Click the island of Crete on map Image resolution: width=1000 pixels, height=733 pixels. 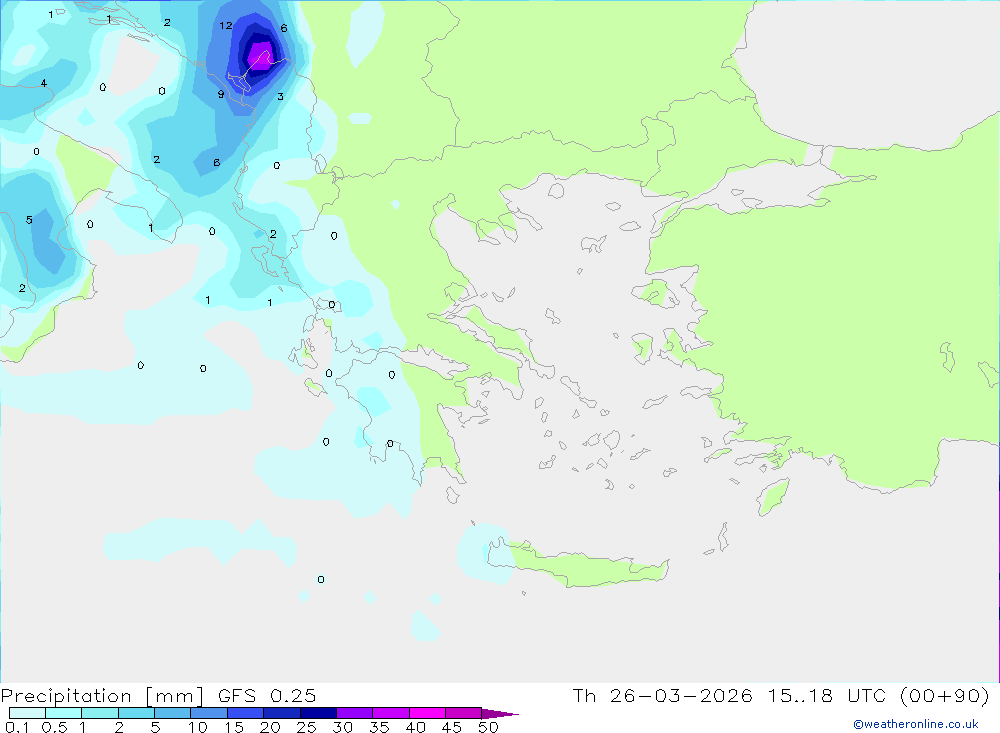(577, 565)
